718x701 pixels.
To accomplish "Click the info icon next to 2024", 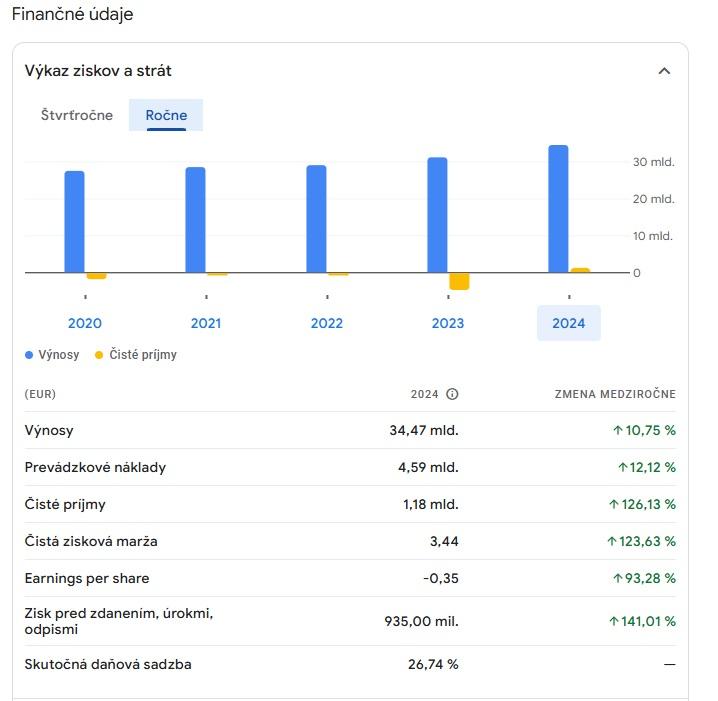I will pyautogui.click(x=452, y=394).
